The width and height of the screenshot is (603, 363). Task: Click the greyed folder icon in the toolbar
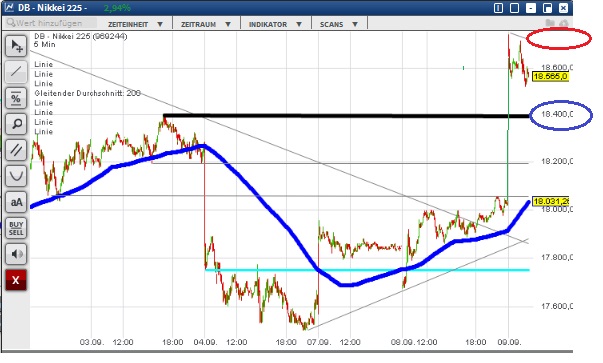550,23
